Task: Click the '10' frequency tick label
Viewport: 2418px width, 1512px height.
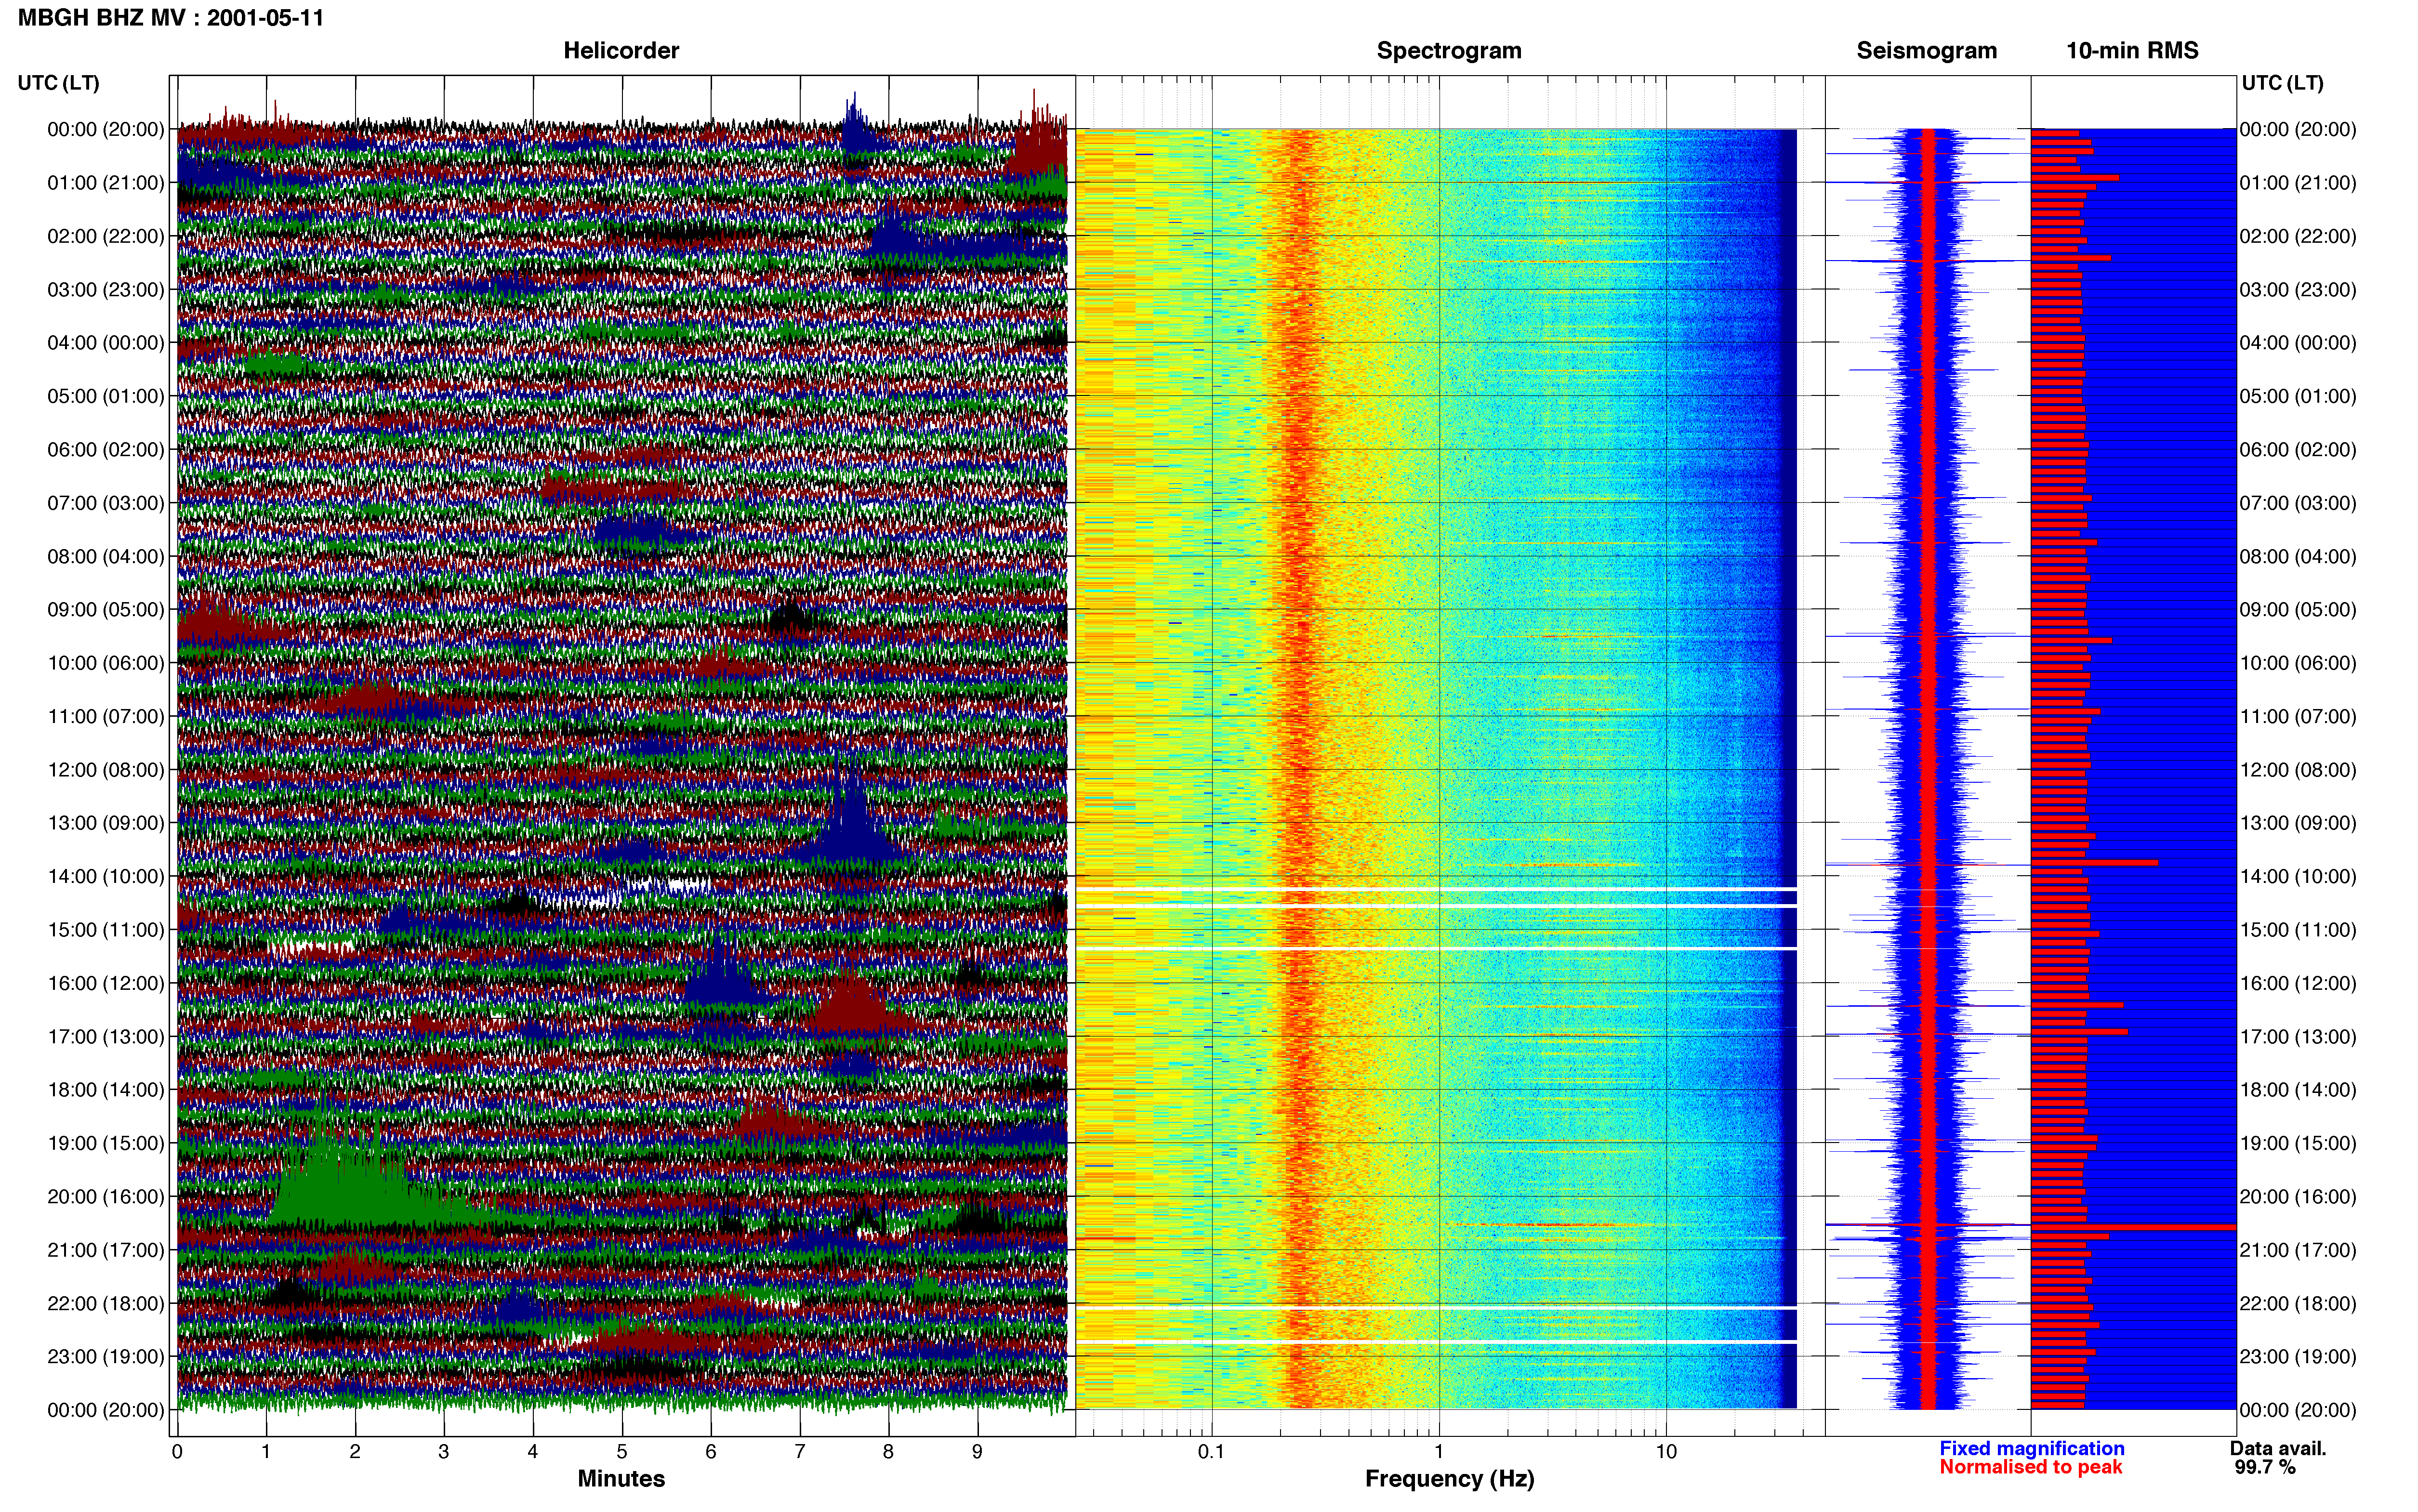Action: [1666, 1452]
